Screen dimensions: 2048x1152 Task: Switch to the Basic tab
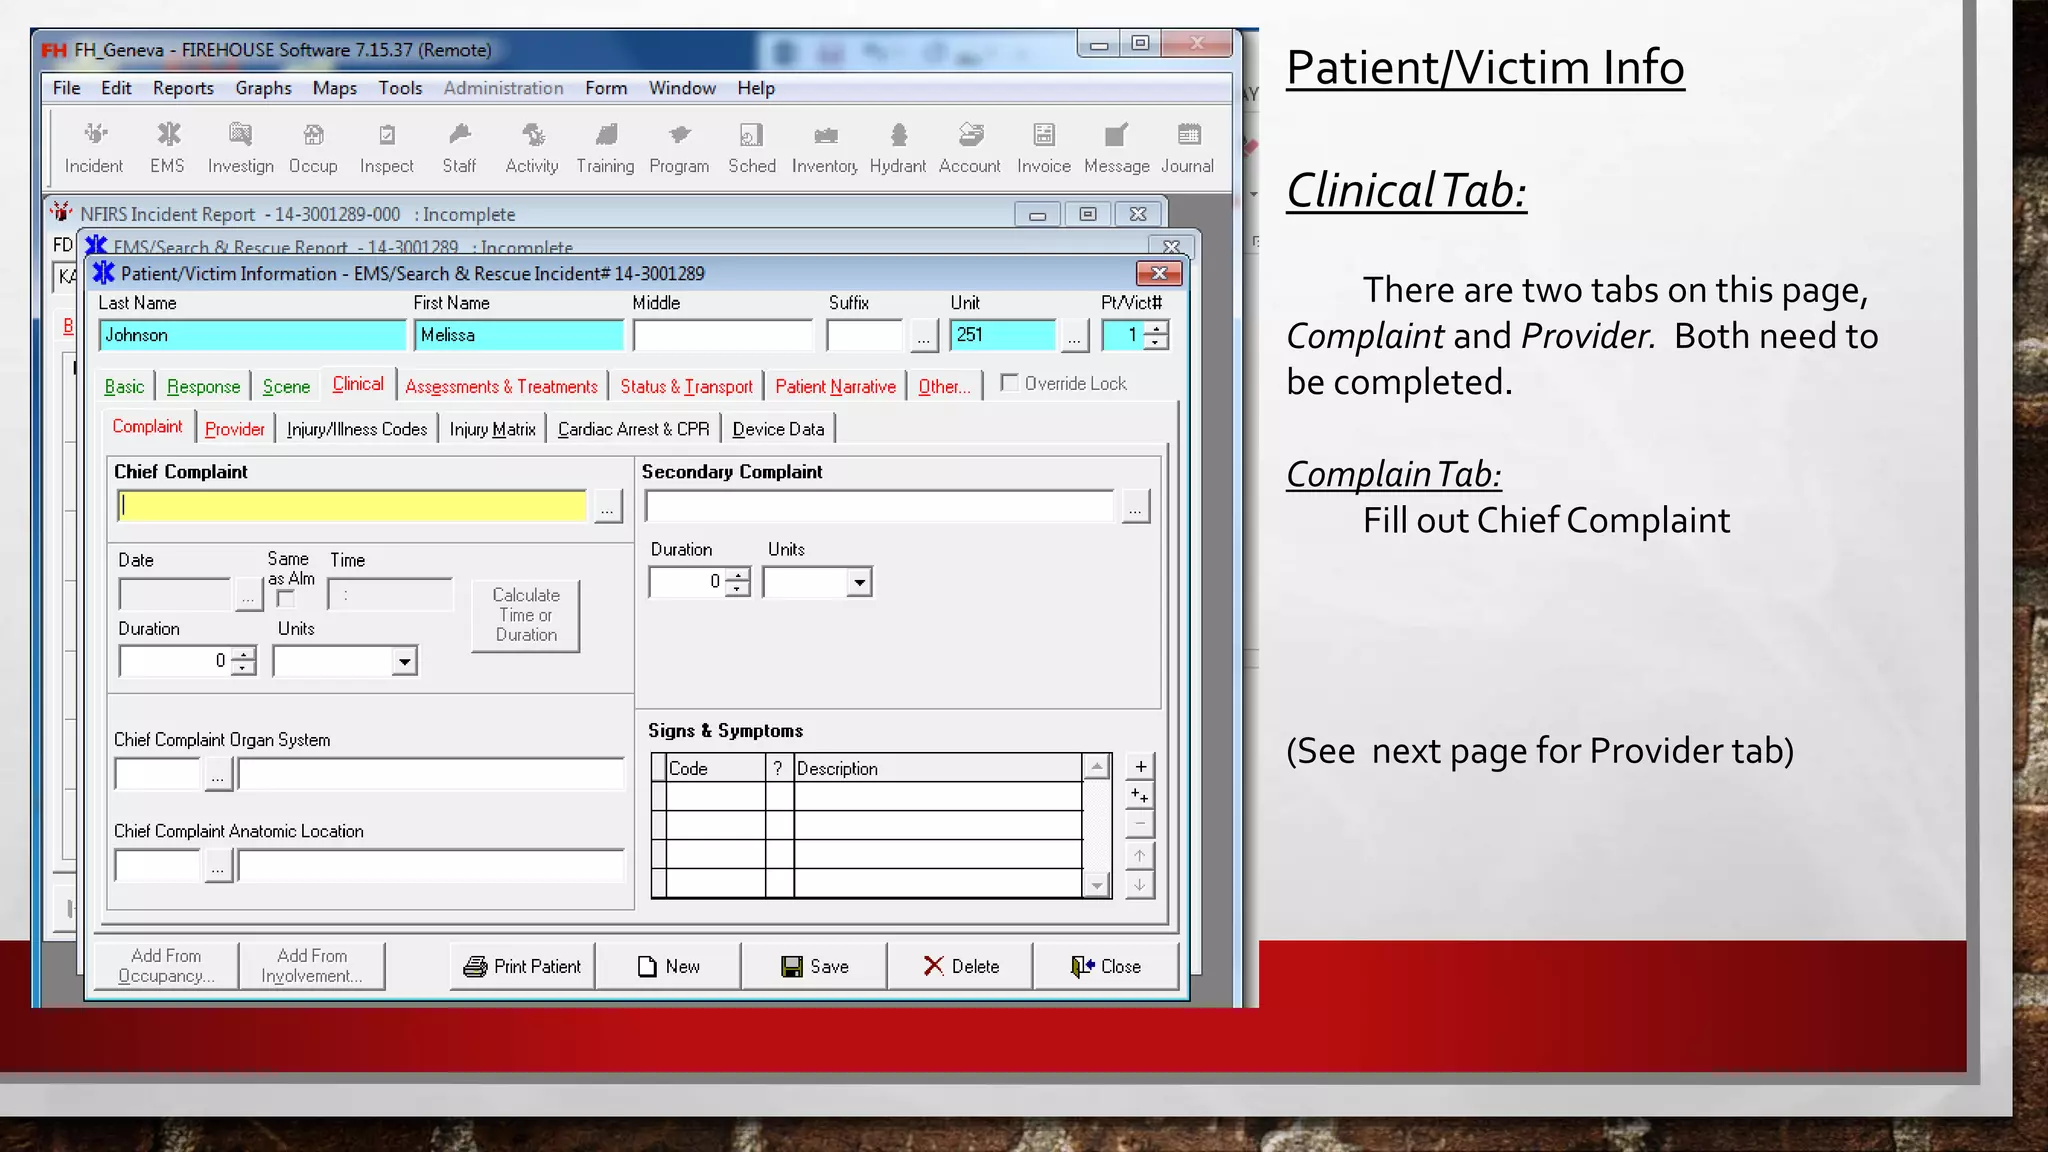pos(124,386)
